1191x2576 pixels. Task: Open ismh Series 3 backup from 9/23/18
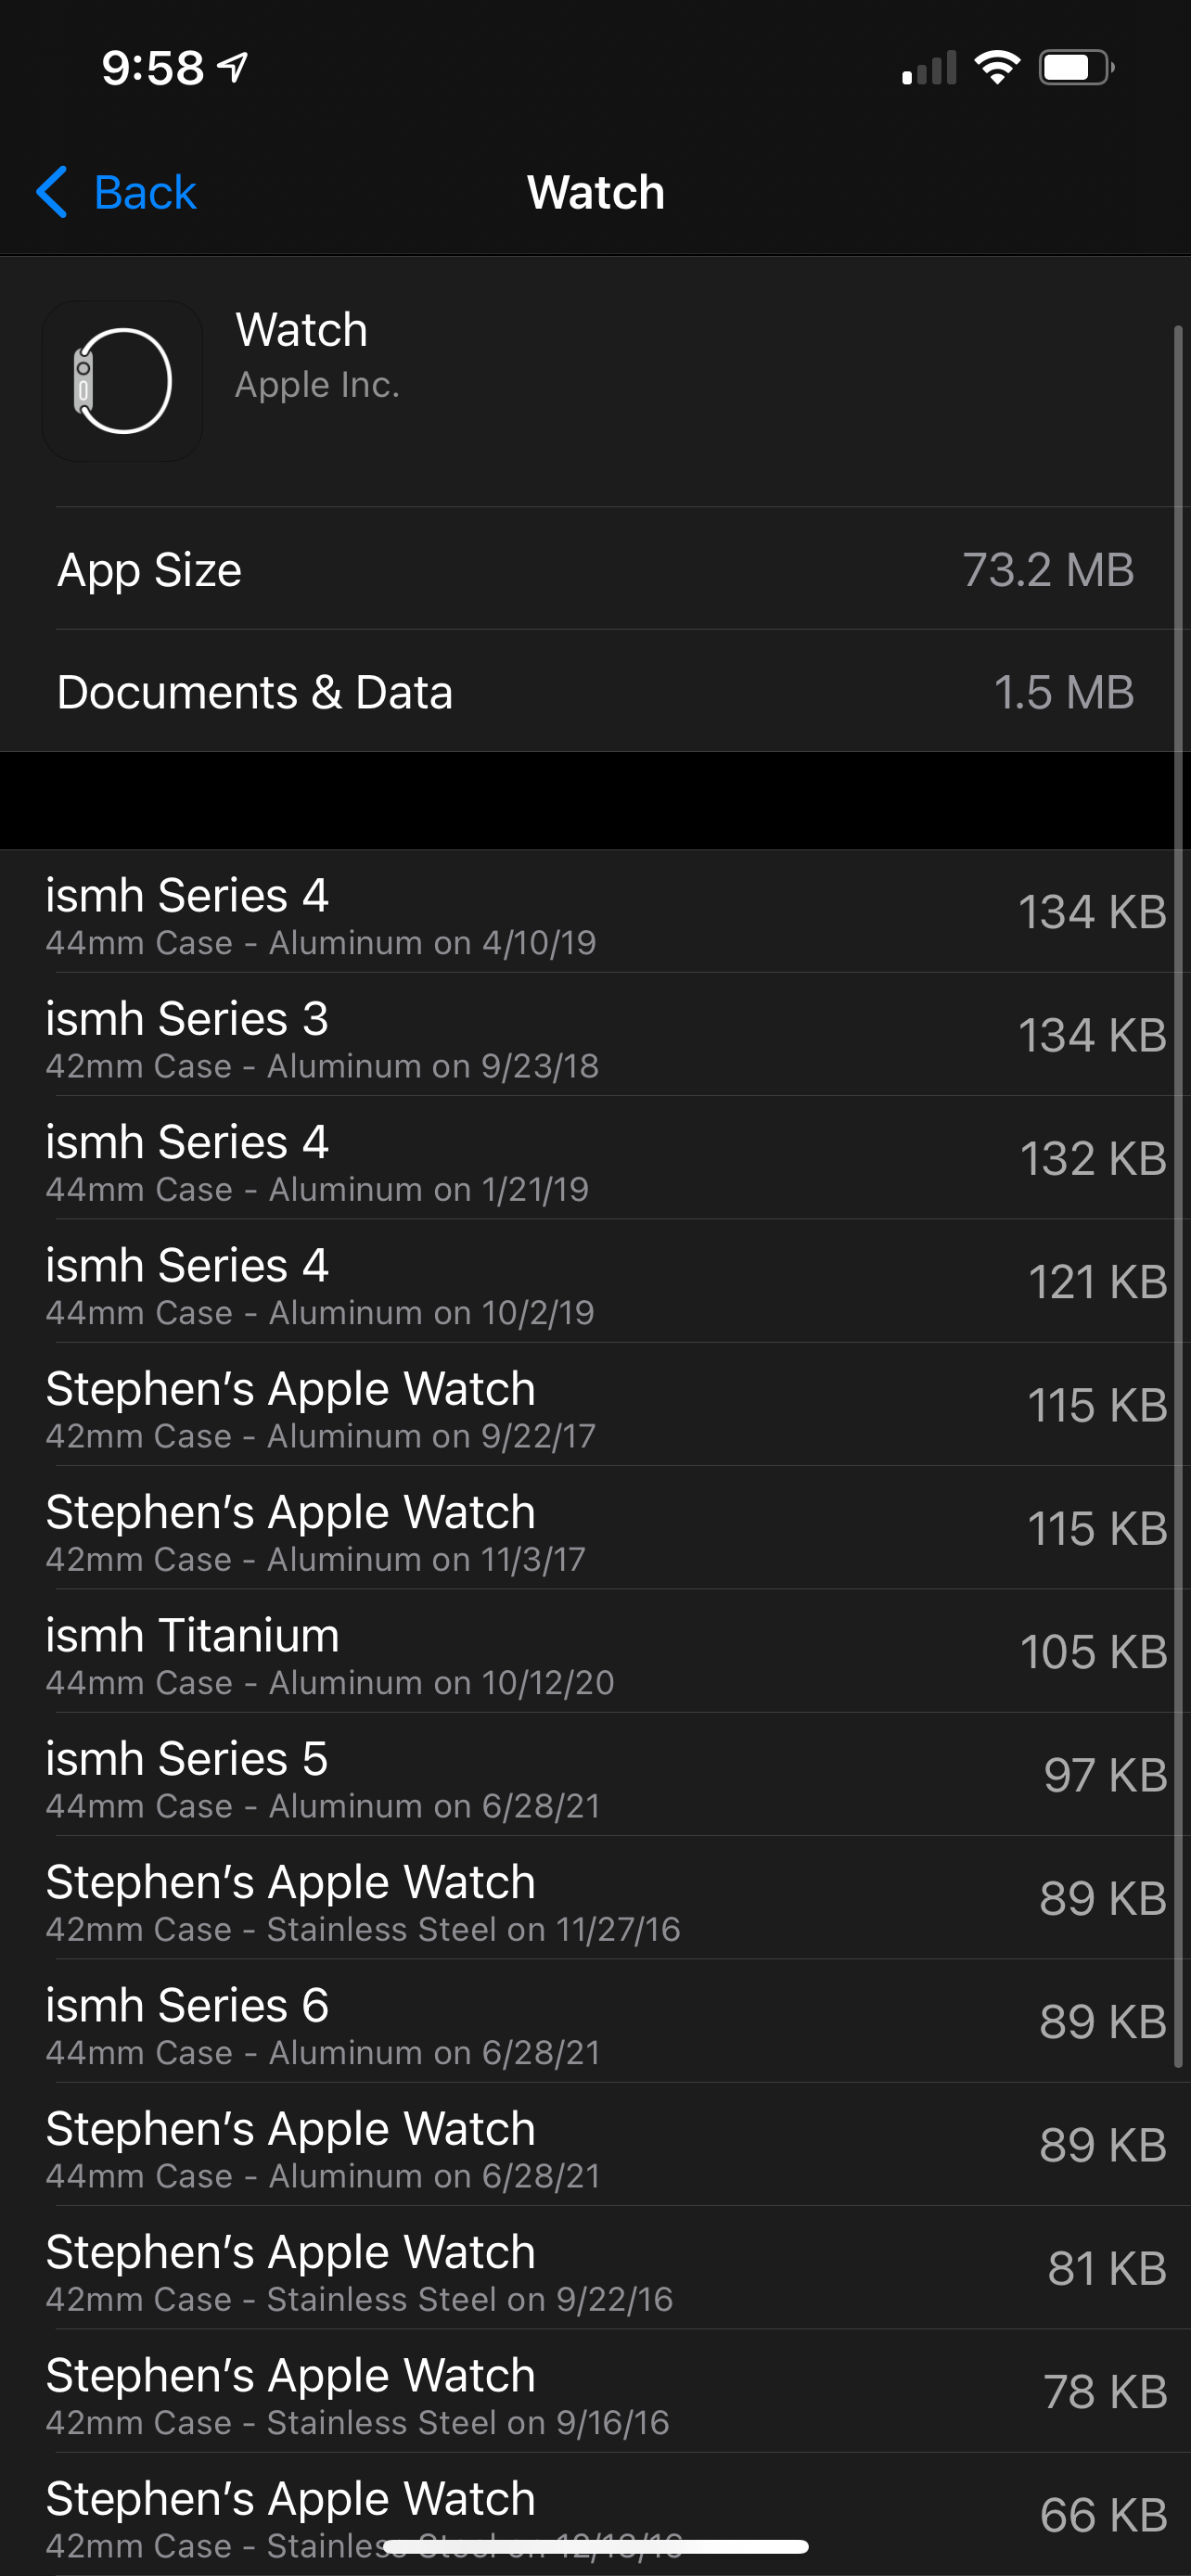tap(595, 1036)
